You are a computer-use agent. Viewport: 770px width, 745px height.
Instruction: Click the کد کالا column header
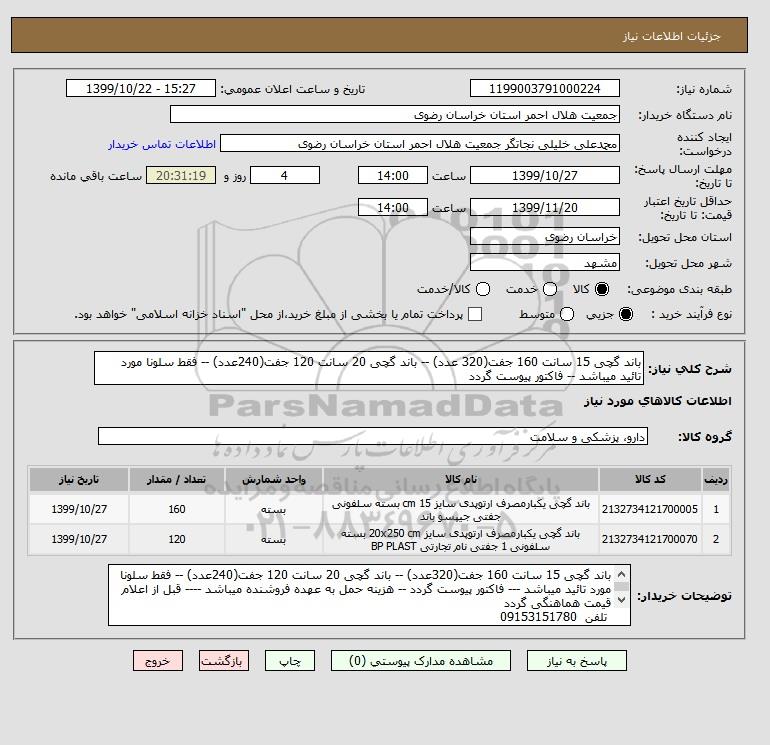click(x=650, y=479)
